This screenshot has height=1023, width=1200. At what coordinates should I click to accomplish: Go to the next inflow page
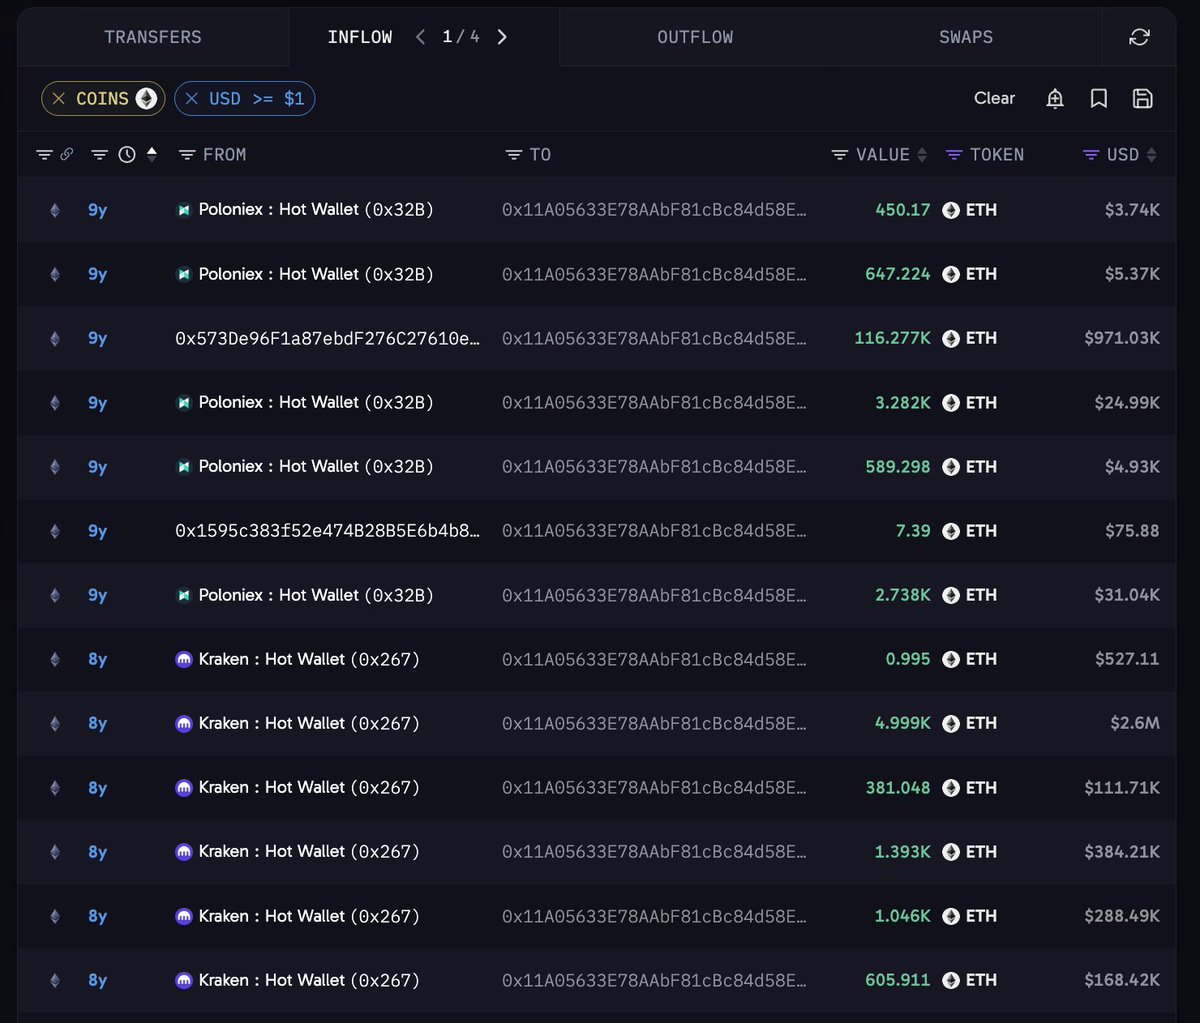502,37
